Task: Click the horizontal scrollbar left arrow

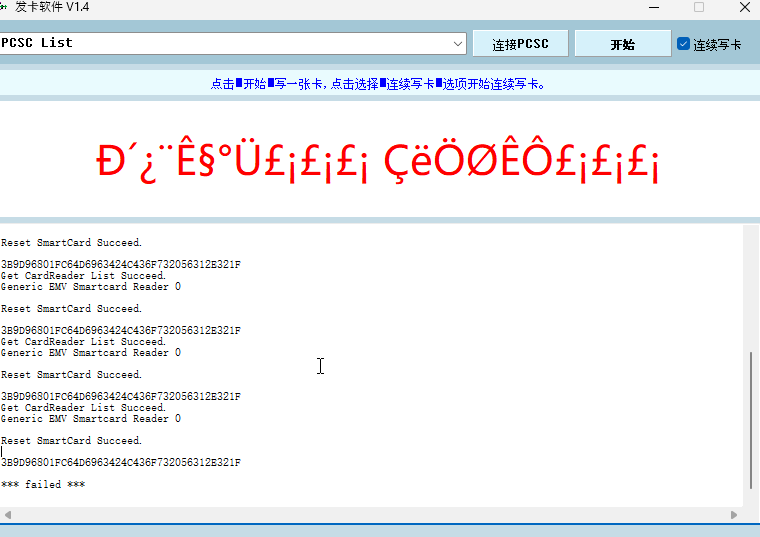Action: tap(8, 515)
